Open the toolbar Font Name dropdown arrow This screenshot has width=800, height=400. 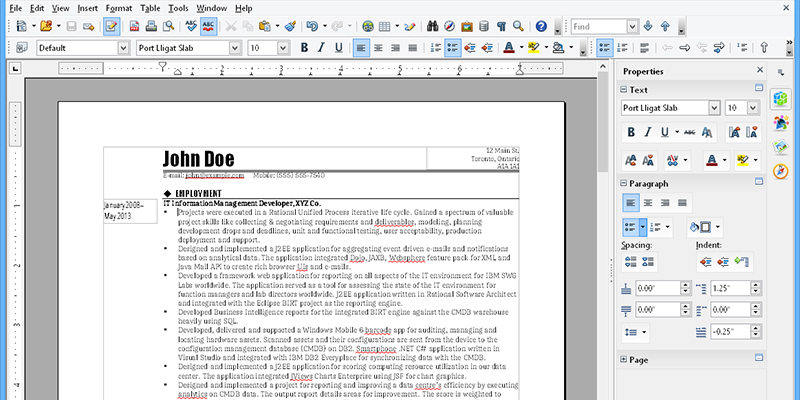click(x=235, y=48)
